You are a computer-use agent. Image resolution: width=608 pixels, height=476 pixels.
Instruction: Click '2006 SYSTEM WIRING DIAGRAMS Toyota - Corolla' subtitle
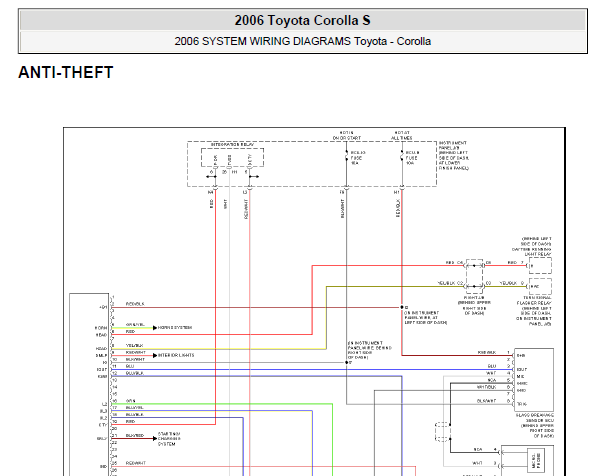[302, 41]
